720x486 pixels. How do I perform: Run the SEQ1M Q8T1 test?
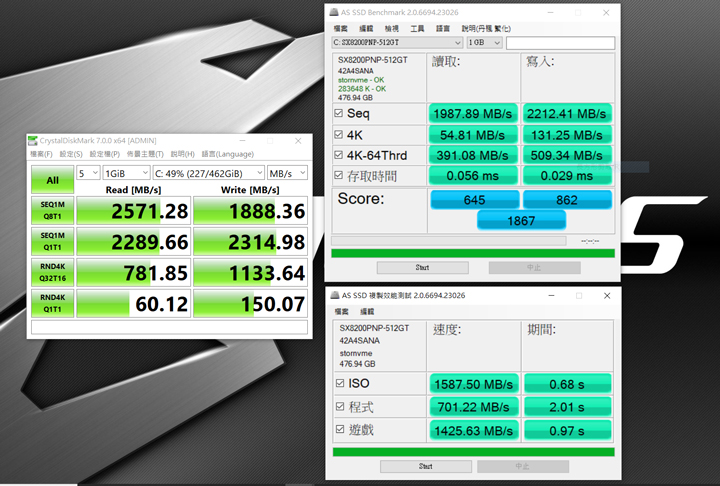click(x=52, y=210)
